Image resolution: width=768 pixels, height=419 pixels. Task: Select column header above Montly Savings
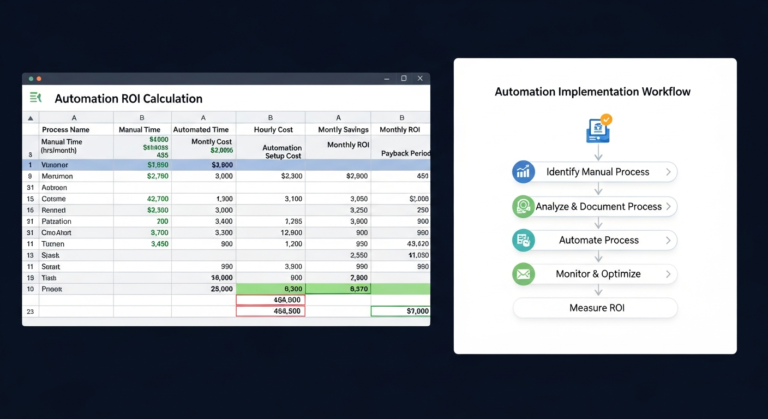coord(338,118)
